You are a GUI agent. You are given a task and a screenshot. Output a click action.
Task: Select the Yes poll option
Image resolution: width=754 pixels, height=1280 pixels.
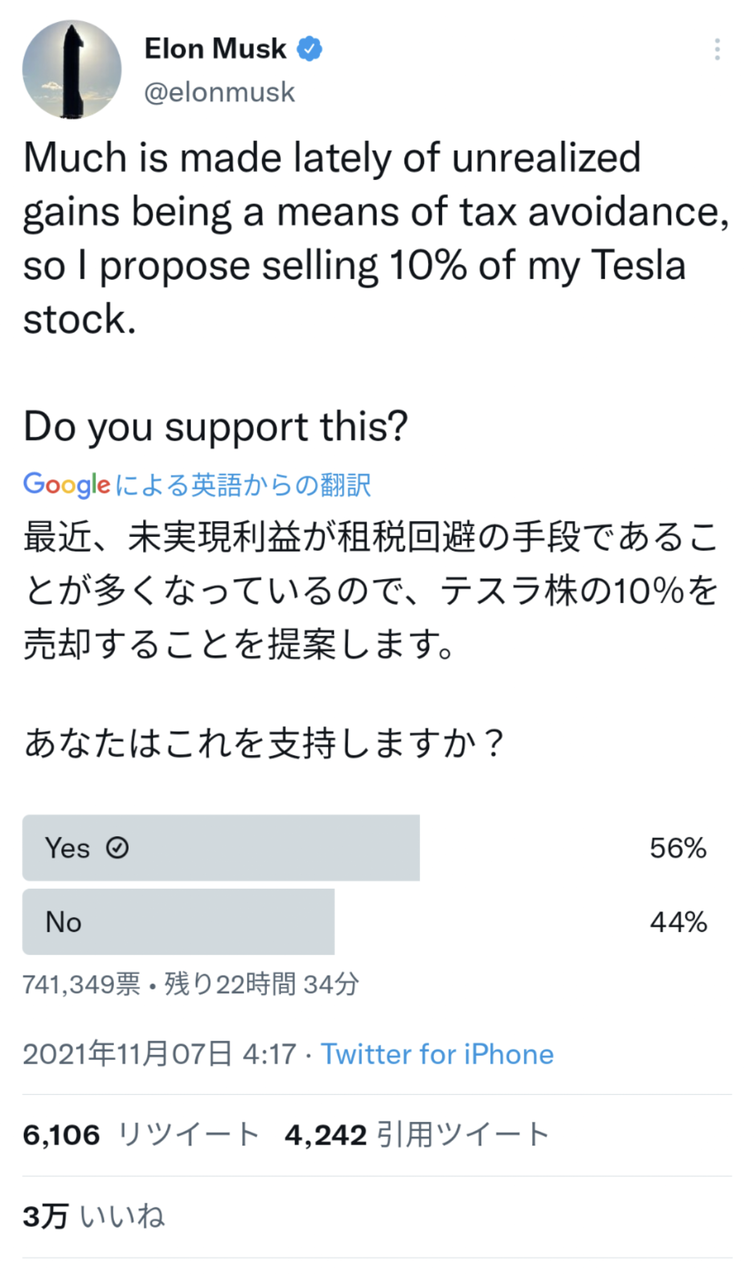tap(221, 848)
